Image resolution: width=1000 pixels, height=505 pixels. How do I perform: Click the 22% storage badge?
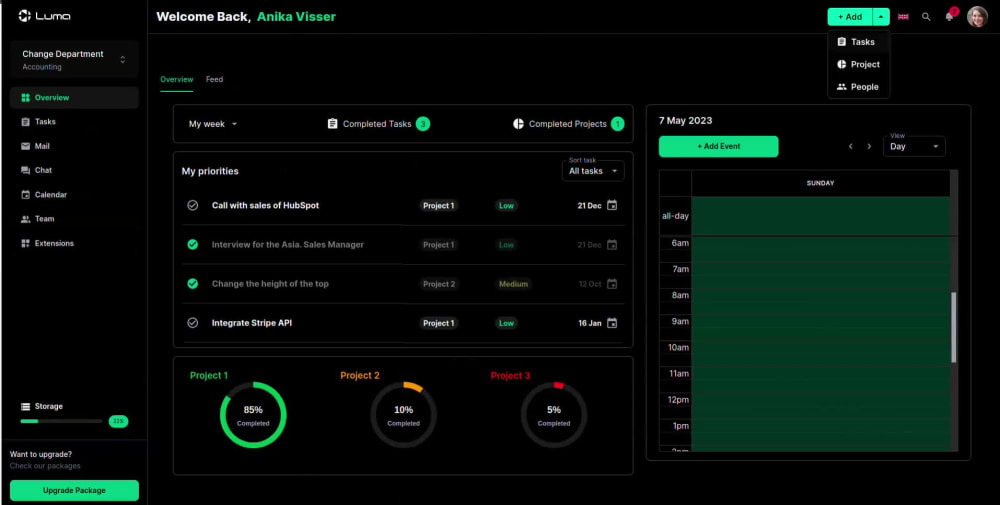[x=118, y=421]
